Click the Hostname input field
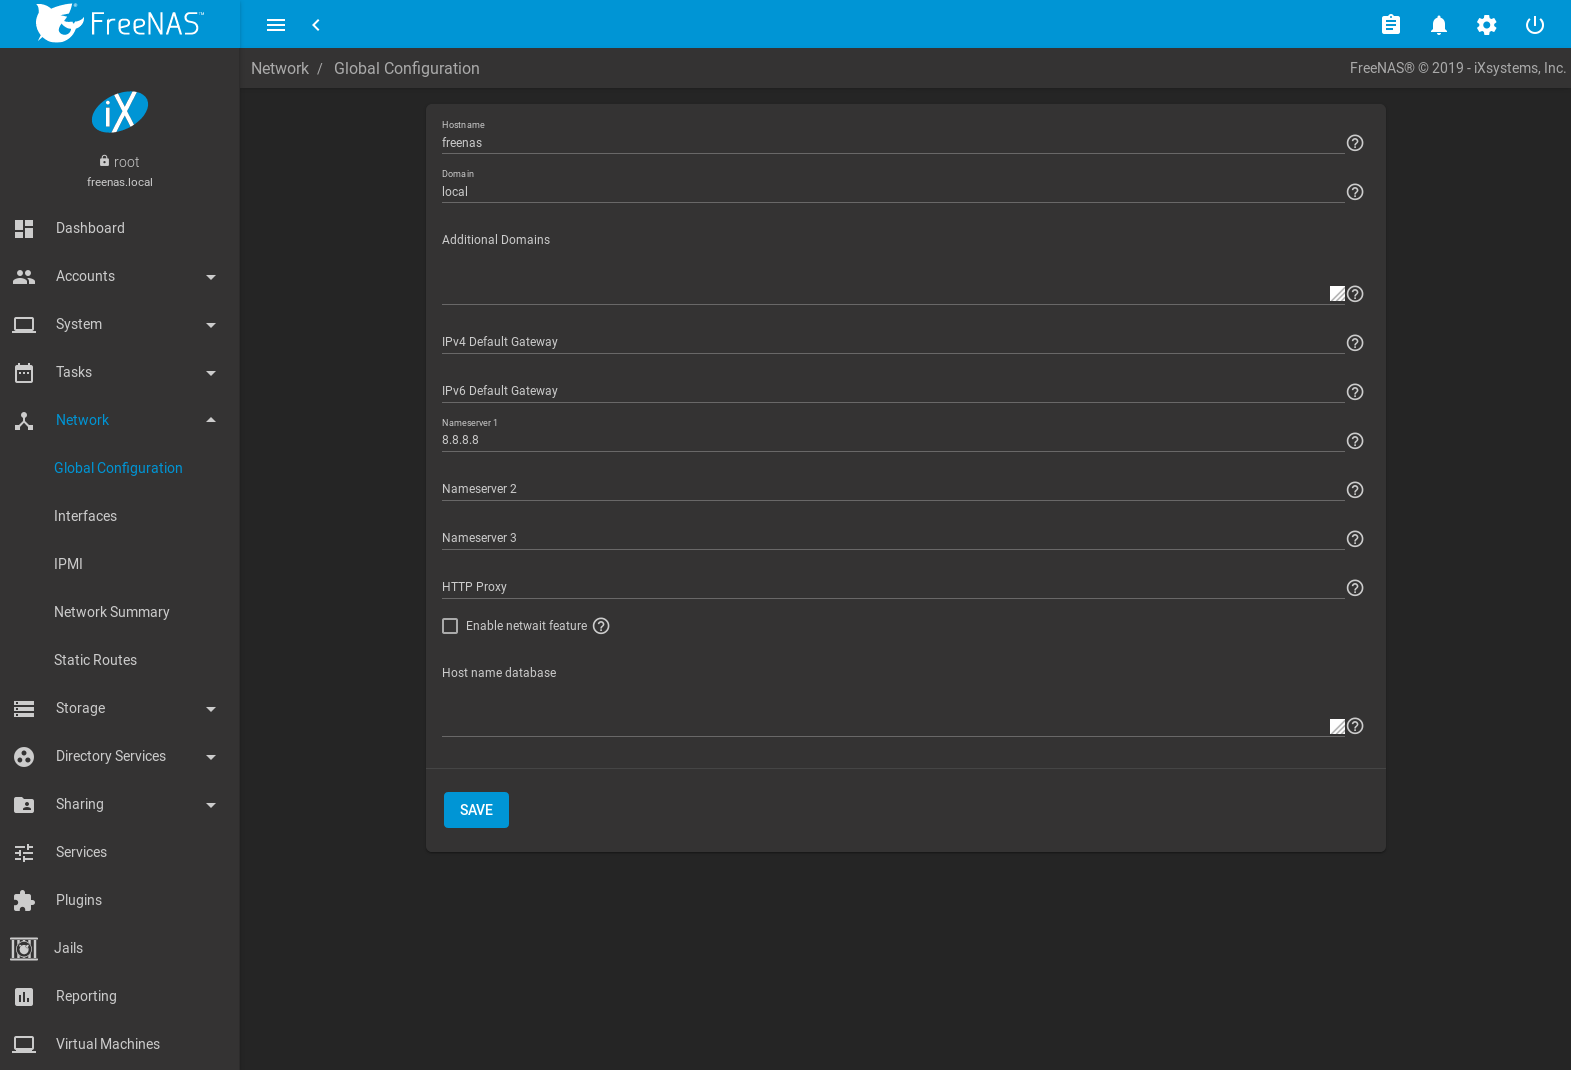 point(893,143)
